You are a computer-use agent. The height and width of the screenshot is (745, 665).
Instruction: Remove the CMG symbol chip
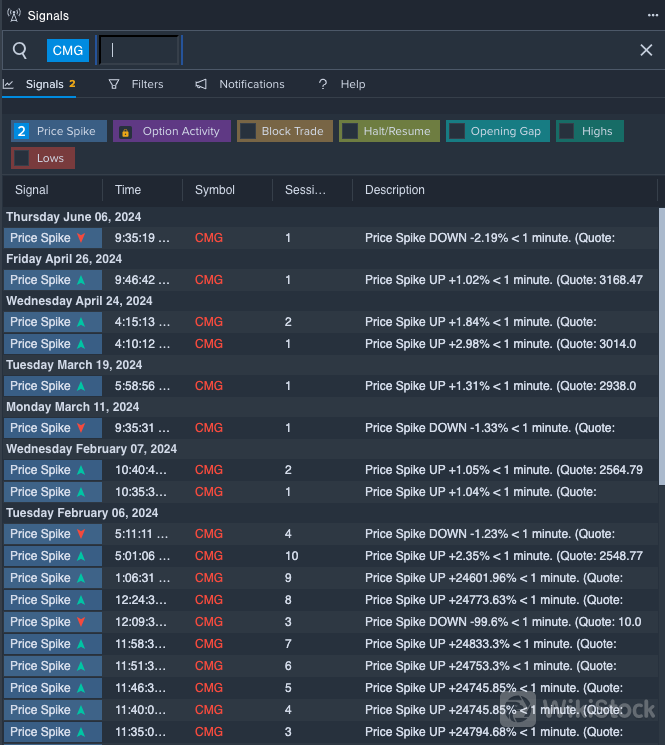(68, 50)
